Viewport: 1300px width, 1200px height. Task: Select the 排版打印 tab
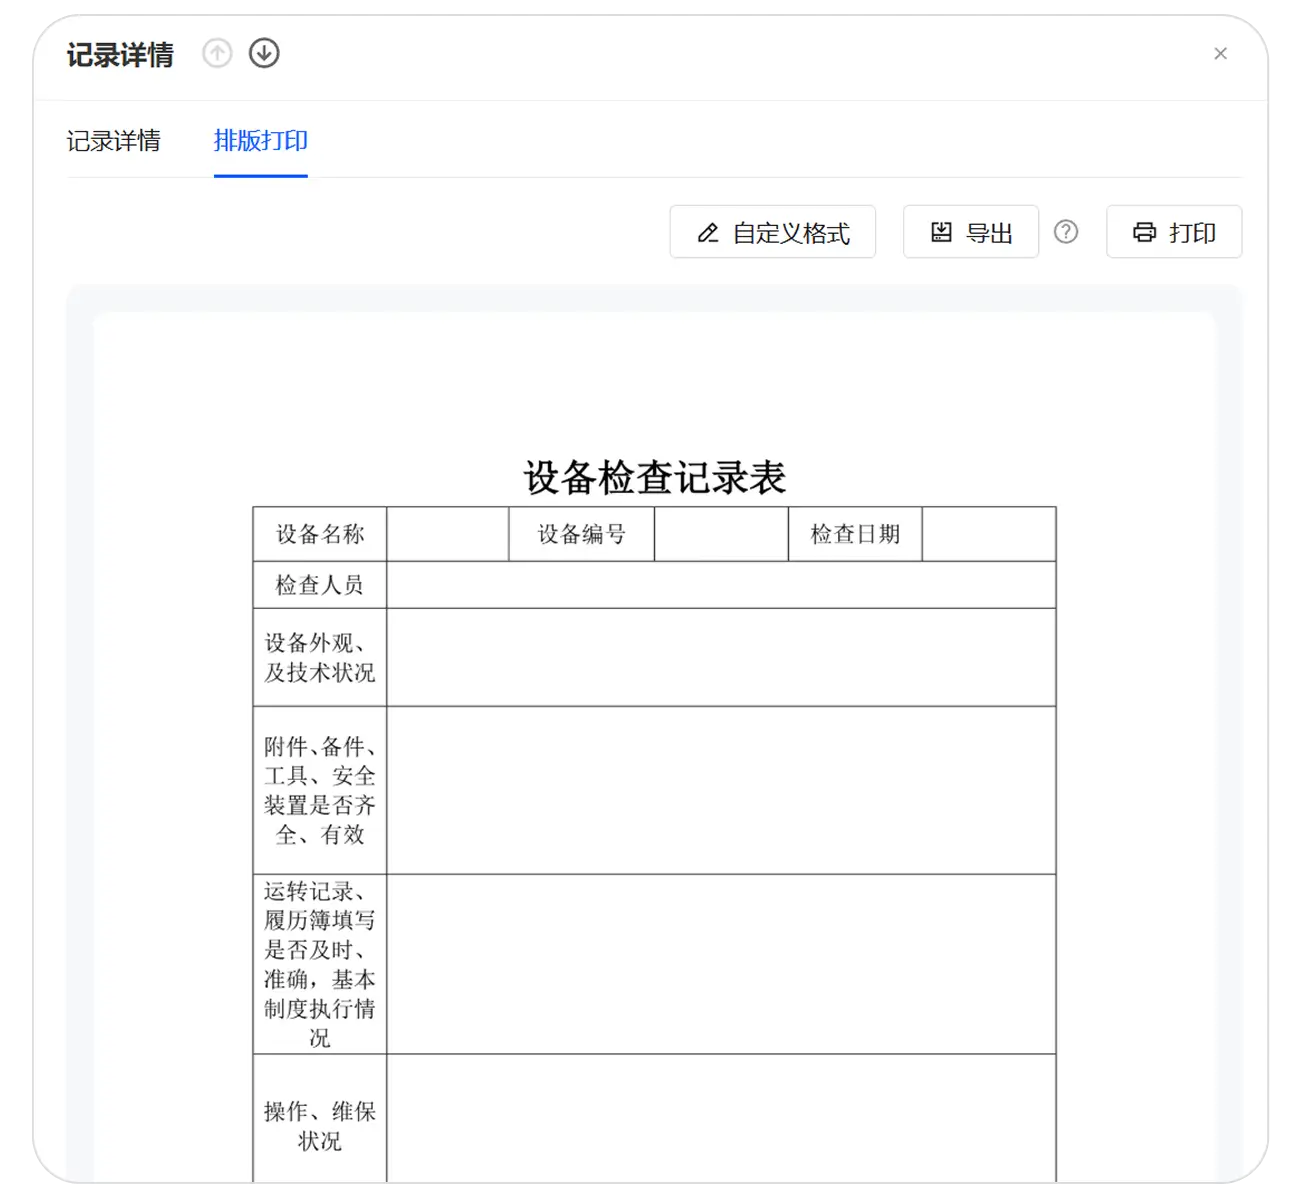click(260, 141)
